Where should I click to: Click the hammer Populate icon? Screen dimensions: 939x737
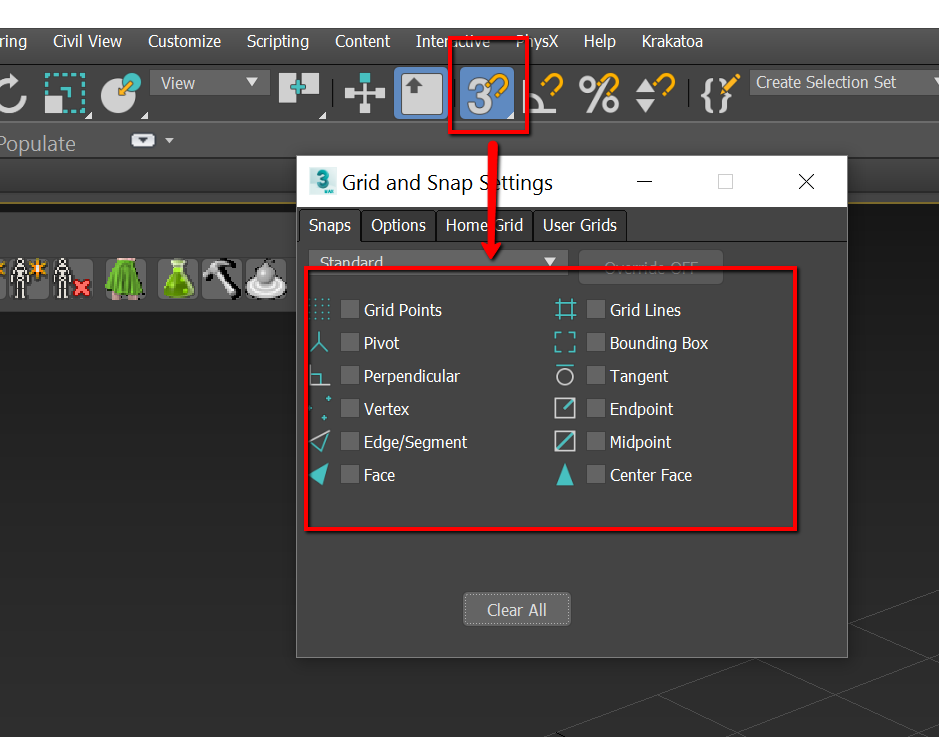[x=222, y=279]
